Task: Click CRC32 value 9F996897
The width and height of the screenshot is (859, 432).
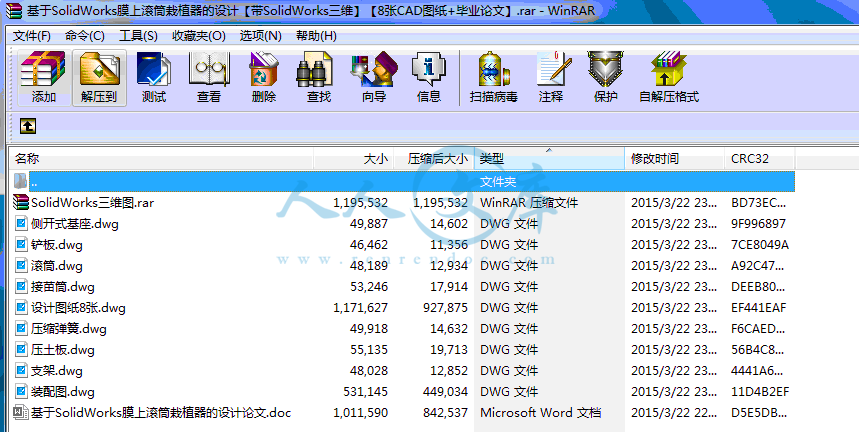Action: coord(758,223)
